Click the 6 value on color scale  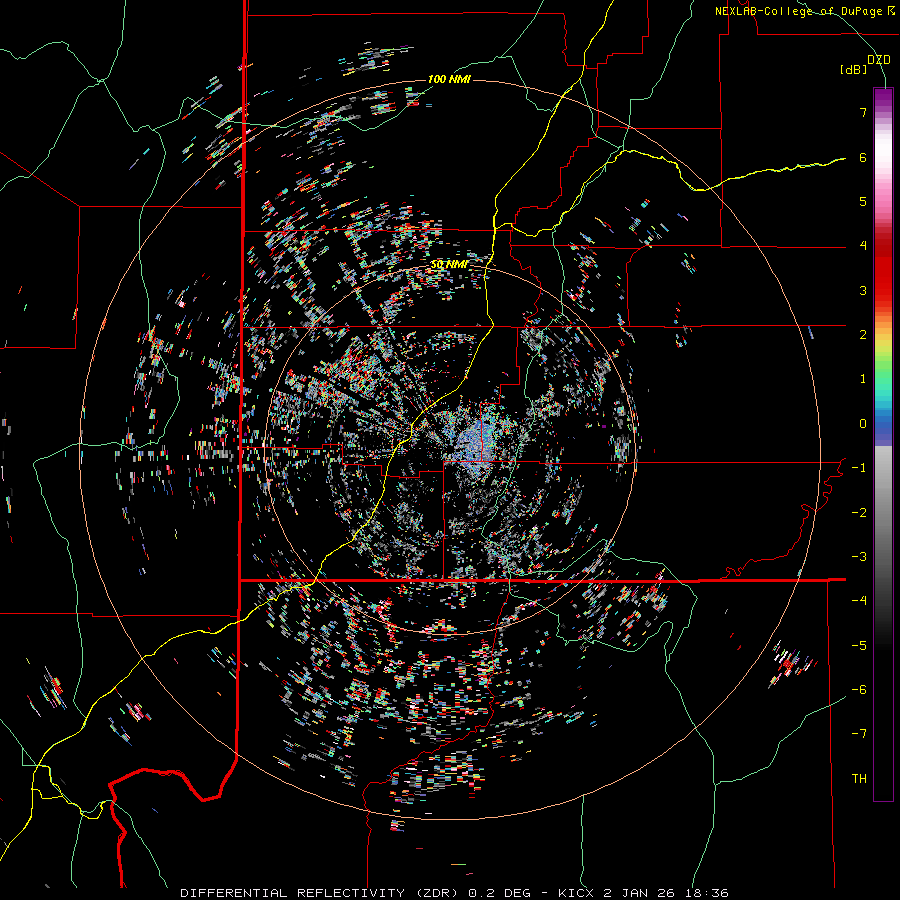pyautogui.click(x=863, y=157)
